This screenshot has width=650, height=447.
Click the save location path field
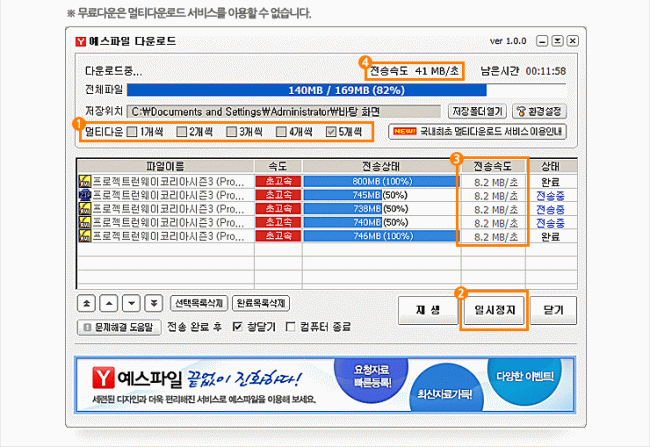point(284,112)
